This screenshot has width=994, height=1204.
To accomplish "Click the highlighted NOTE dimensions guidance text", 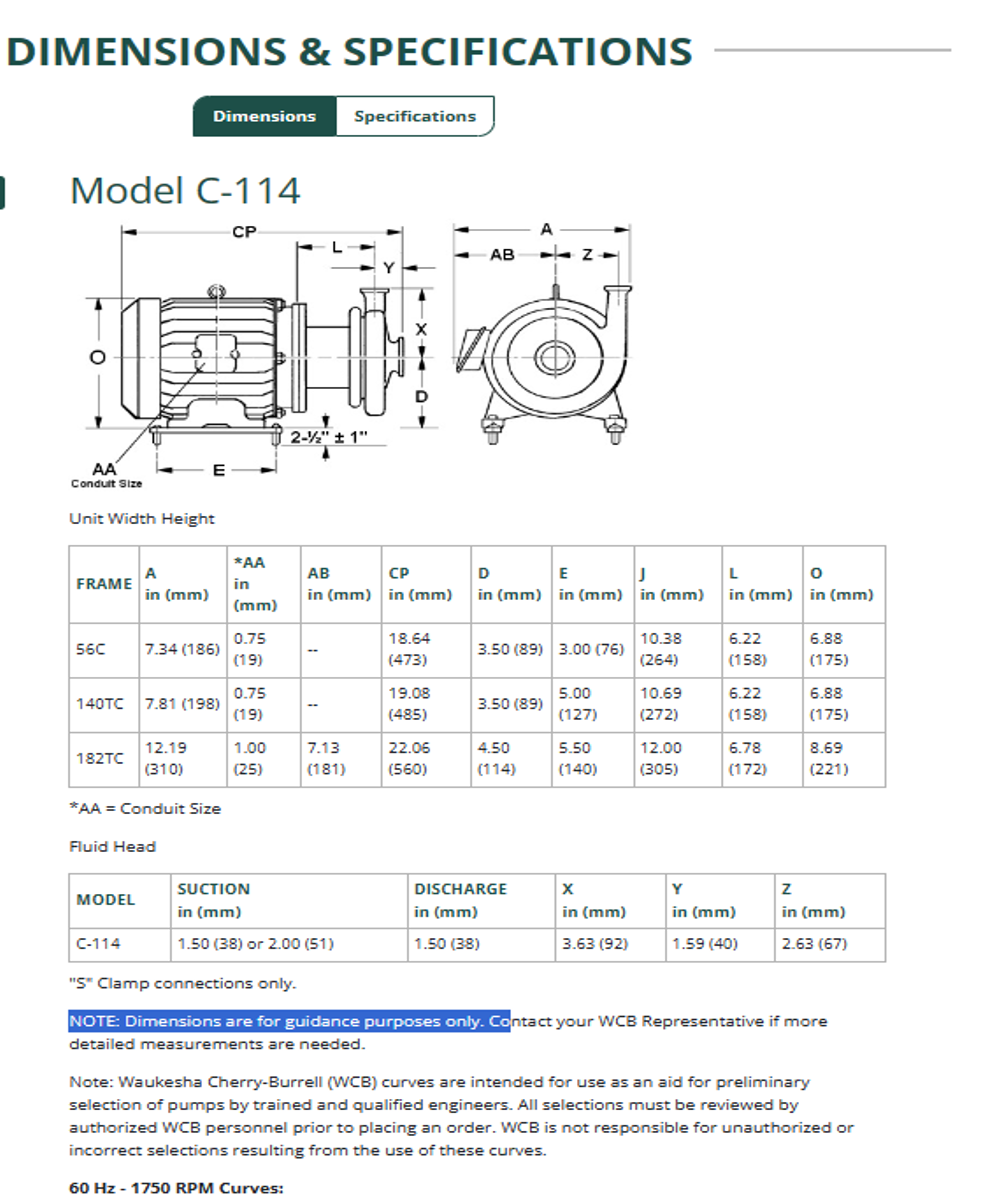I will click(289, 1021).
